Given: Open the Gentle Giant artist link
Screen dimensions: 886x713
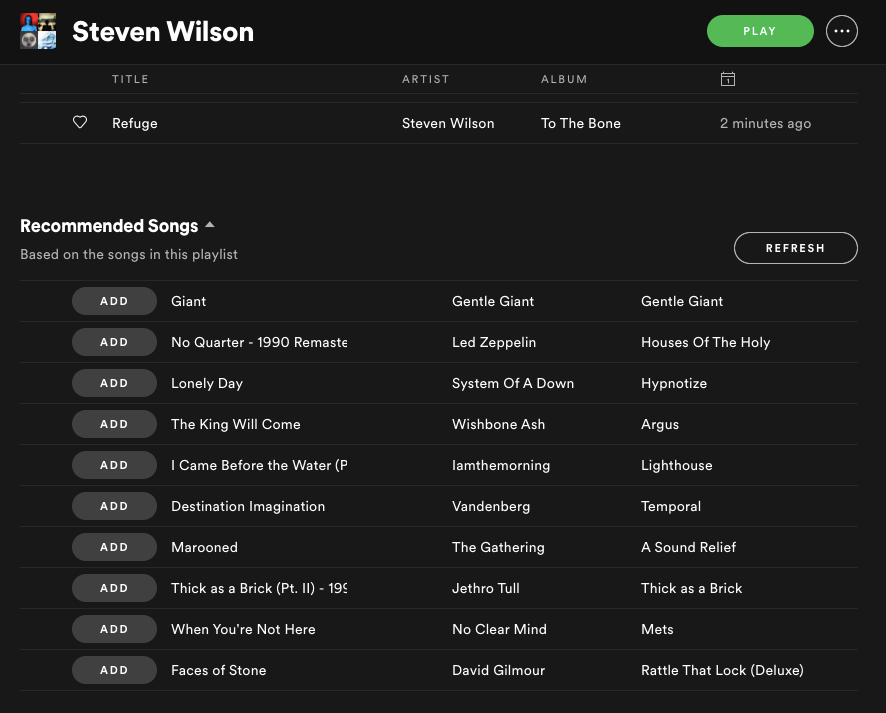Looking at the screenshot, I should click(x=493, y=301).
